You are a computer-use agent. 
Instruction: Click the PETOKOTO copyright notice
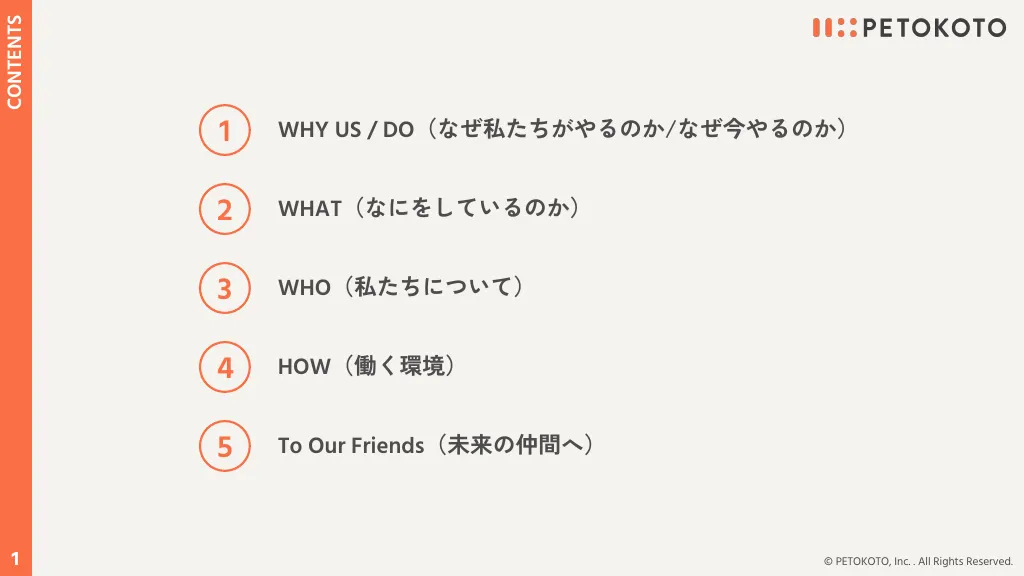(918, 561)
